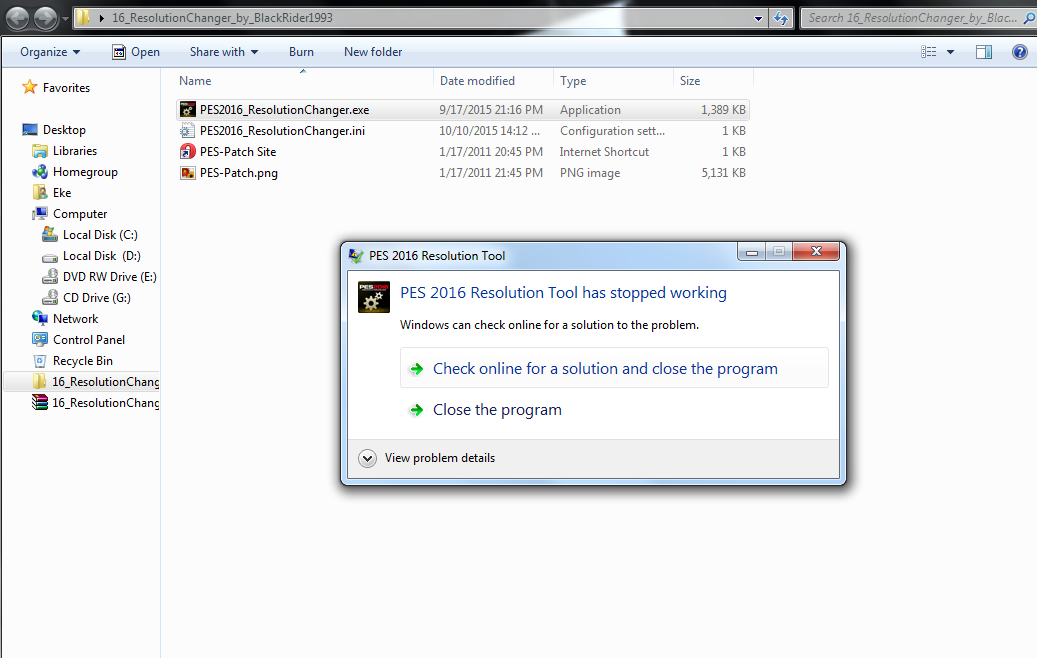Click Close the program link

497,410
